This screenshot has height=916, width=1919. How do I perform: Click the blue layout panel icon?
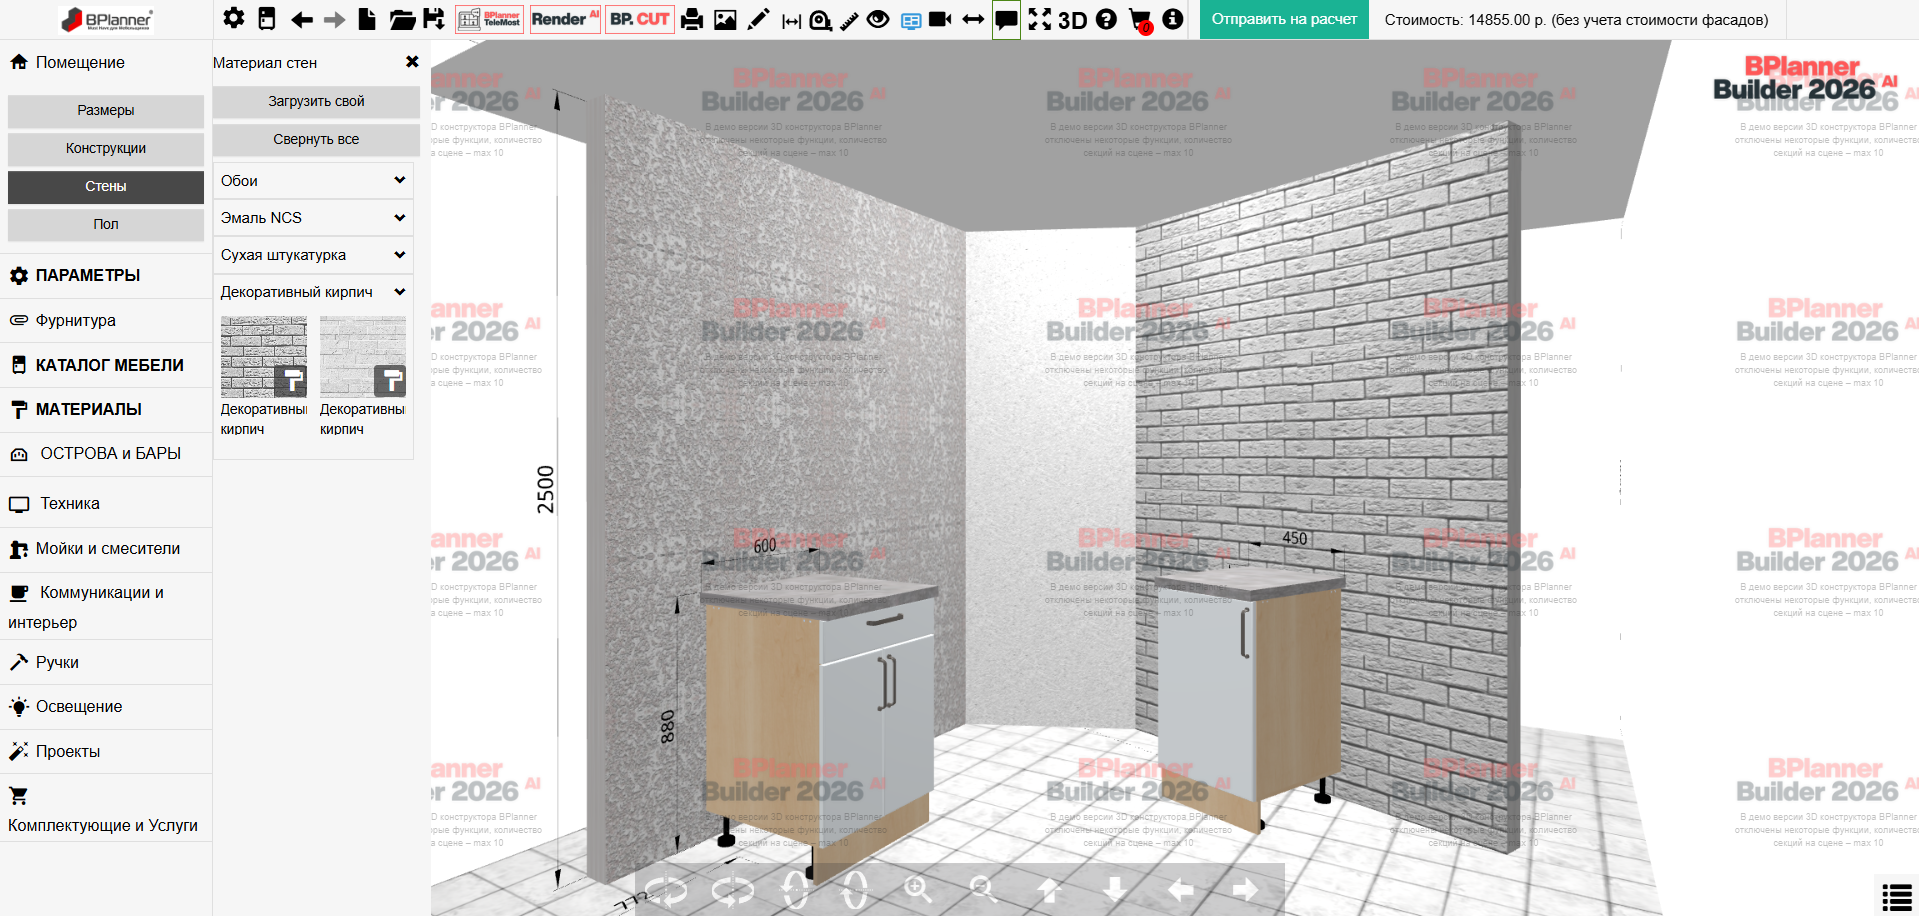pos(911,20)
